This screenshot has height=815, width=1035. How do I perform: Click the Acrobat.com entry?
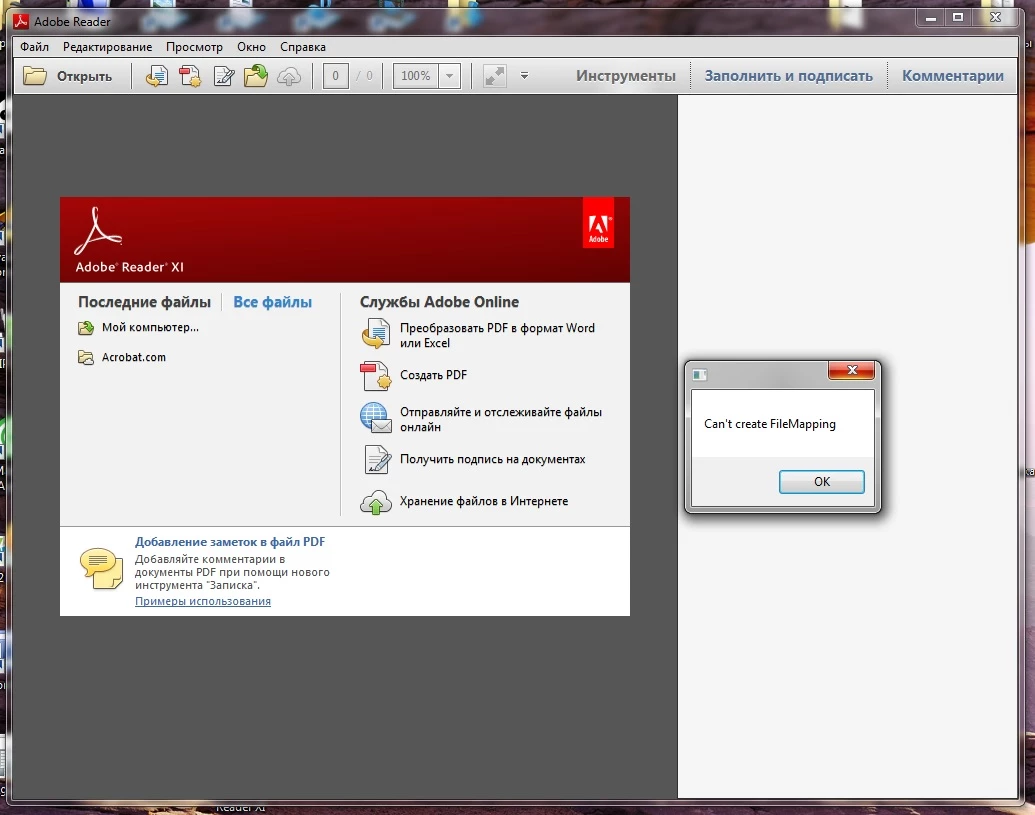134,357
